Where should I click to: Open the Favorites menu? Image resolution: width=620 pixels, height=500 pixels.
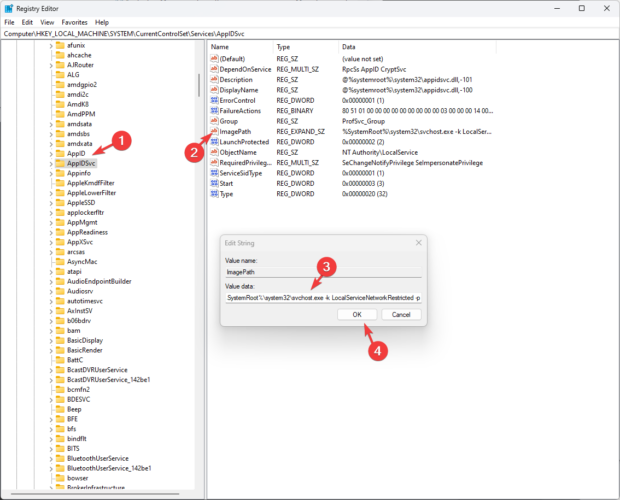pyautogui.click(x=74, y=21)
